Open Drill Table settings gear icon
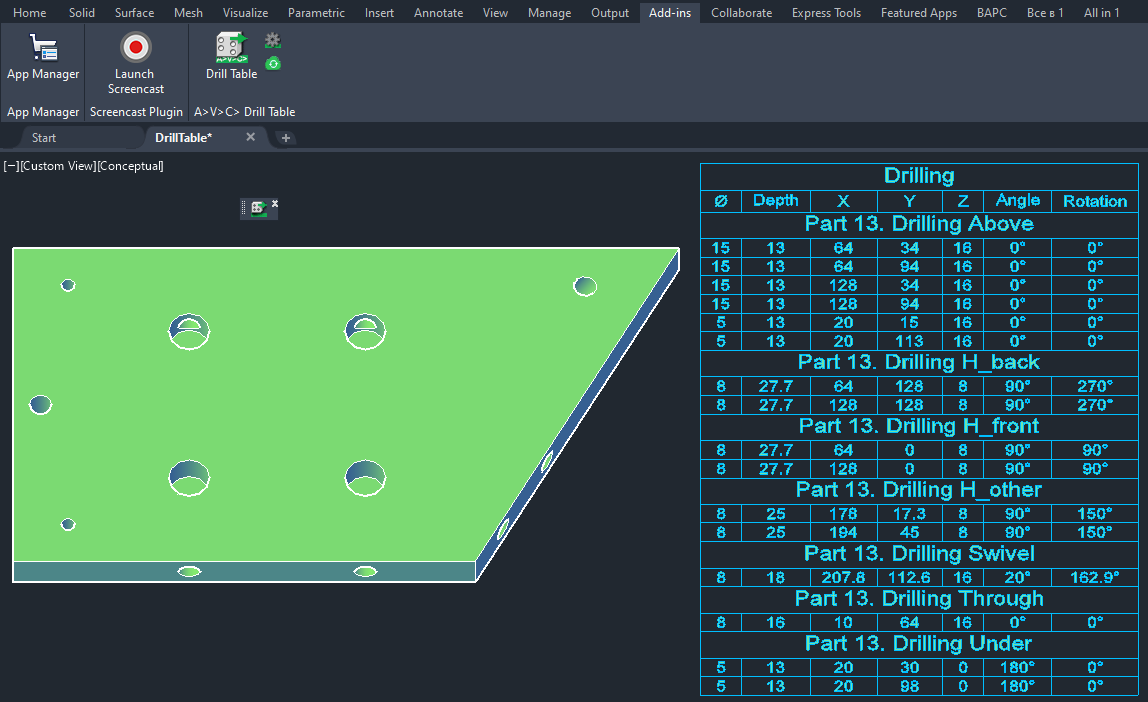Screen dimensions: 1148x702 273,41
